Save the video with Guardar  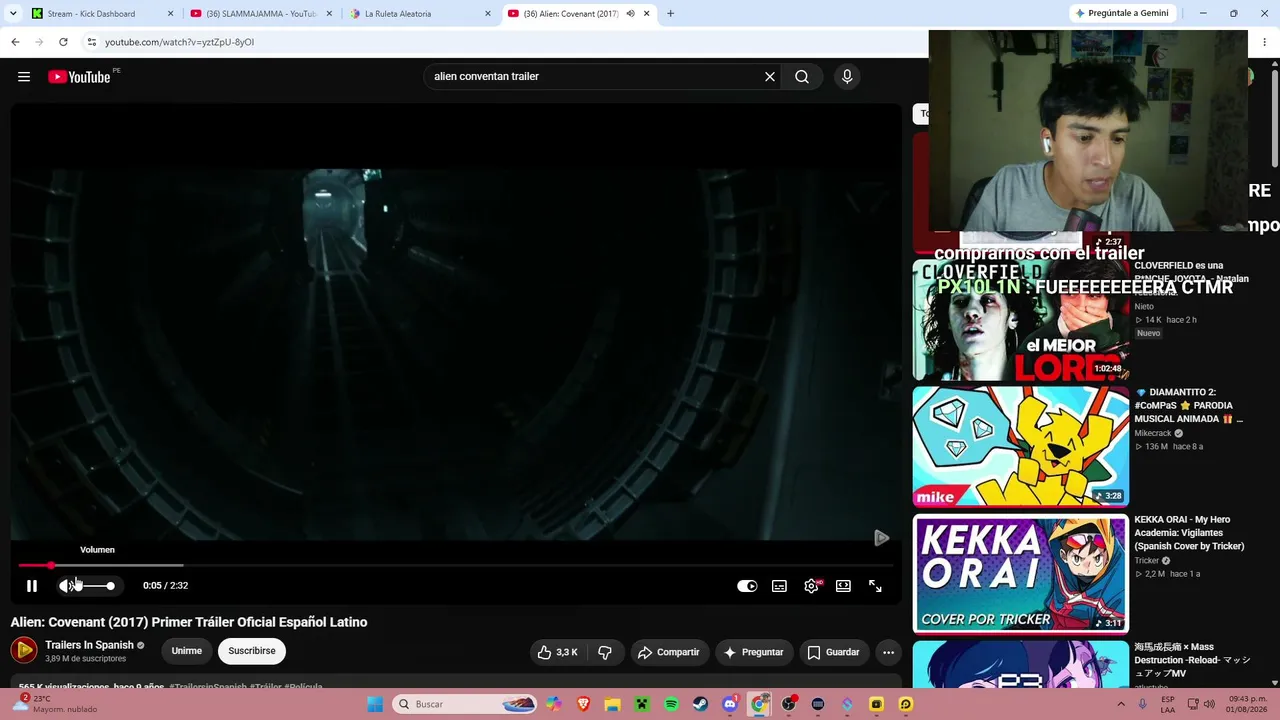(x=833, y=652)
